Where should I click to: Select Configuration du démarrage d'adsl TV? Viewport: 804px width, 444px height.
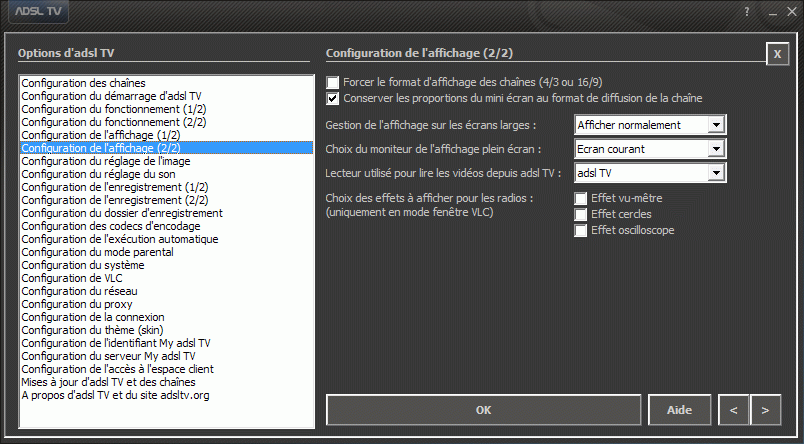click(167, 96)
